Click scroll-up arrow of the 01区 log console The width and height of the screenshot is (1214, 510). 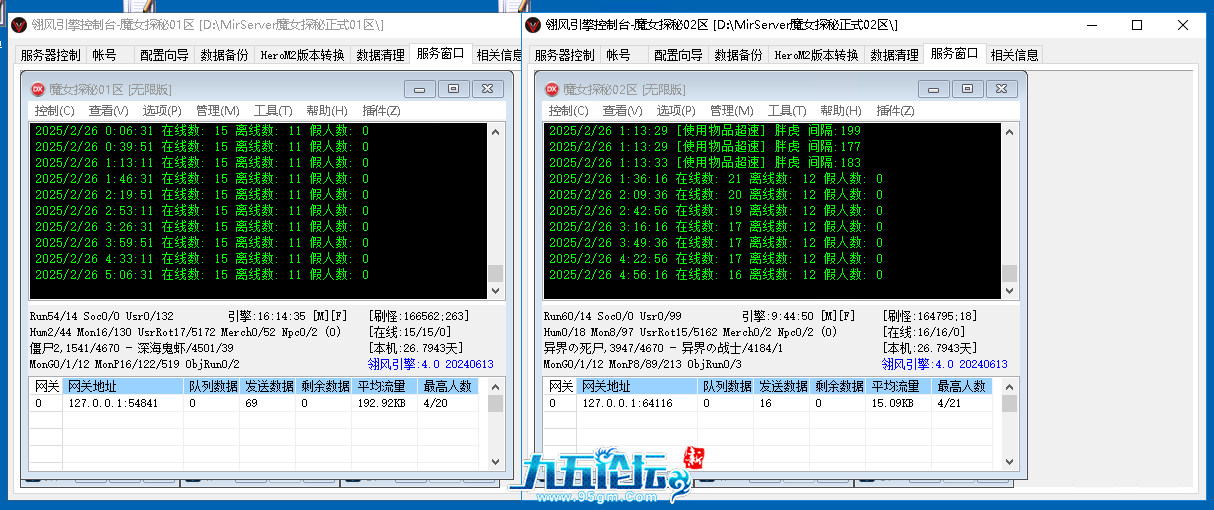click(x=495, y=131)
